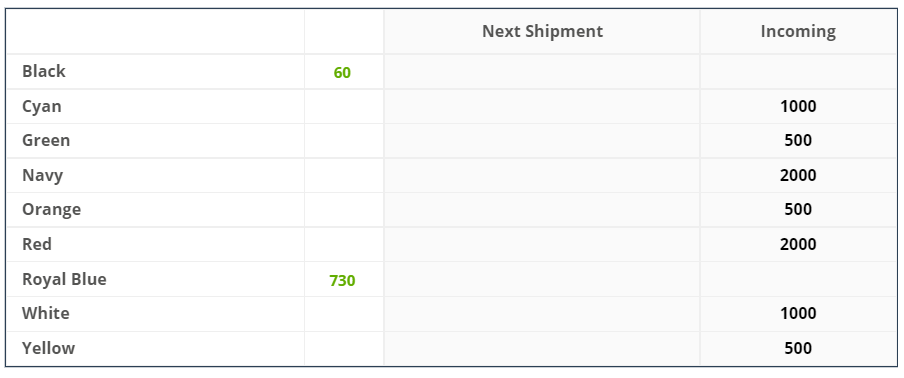904x378 pixels.
Task: Select the Yellow row label
Action: (48, 348)
